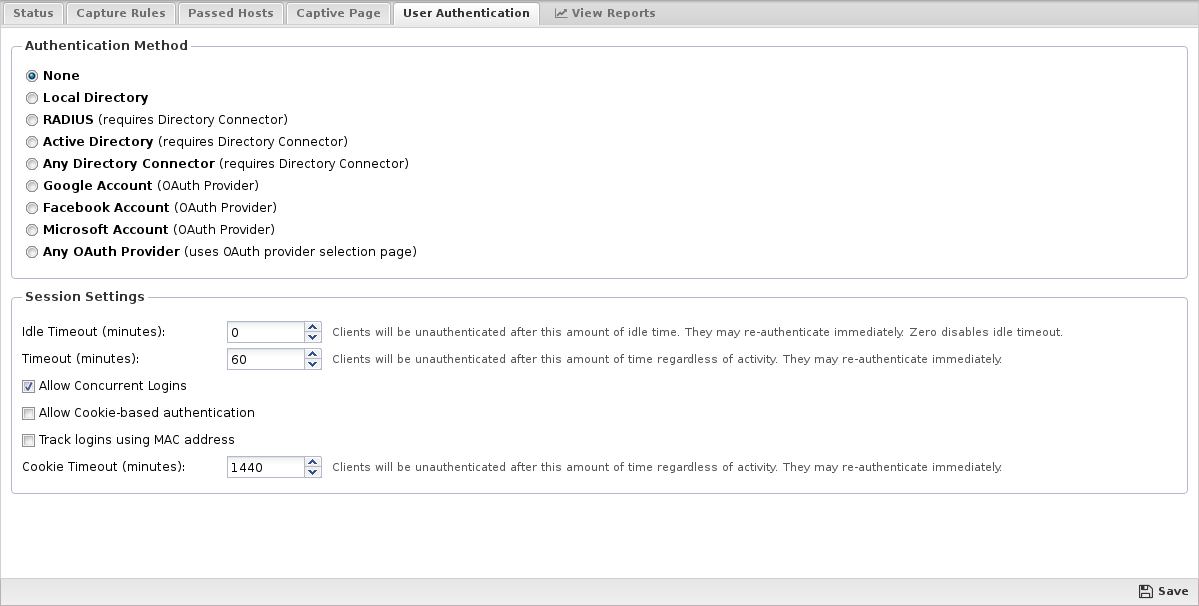Click the Save disk icon

click(1145, 591)
